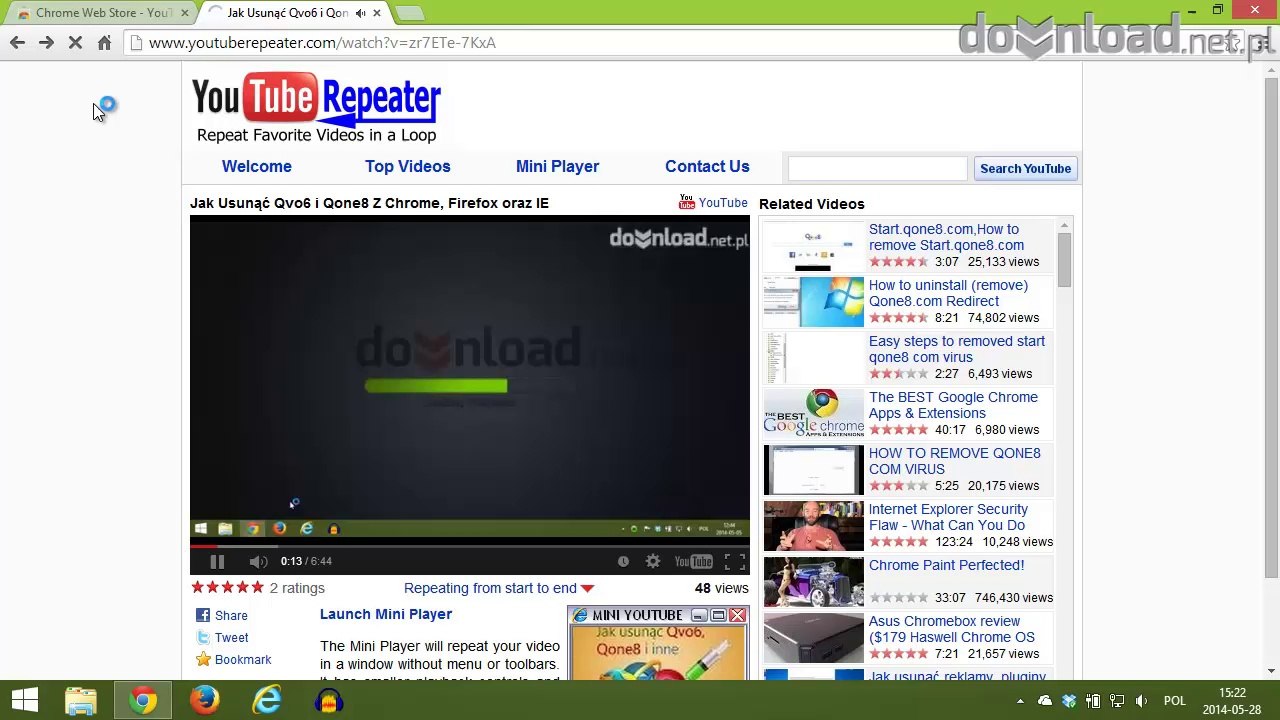Click the YouTube search text field
The width and height of the screenshot is (1280, 720).
click(x=877, y=168)
